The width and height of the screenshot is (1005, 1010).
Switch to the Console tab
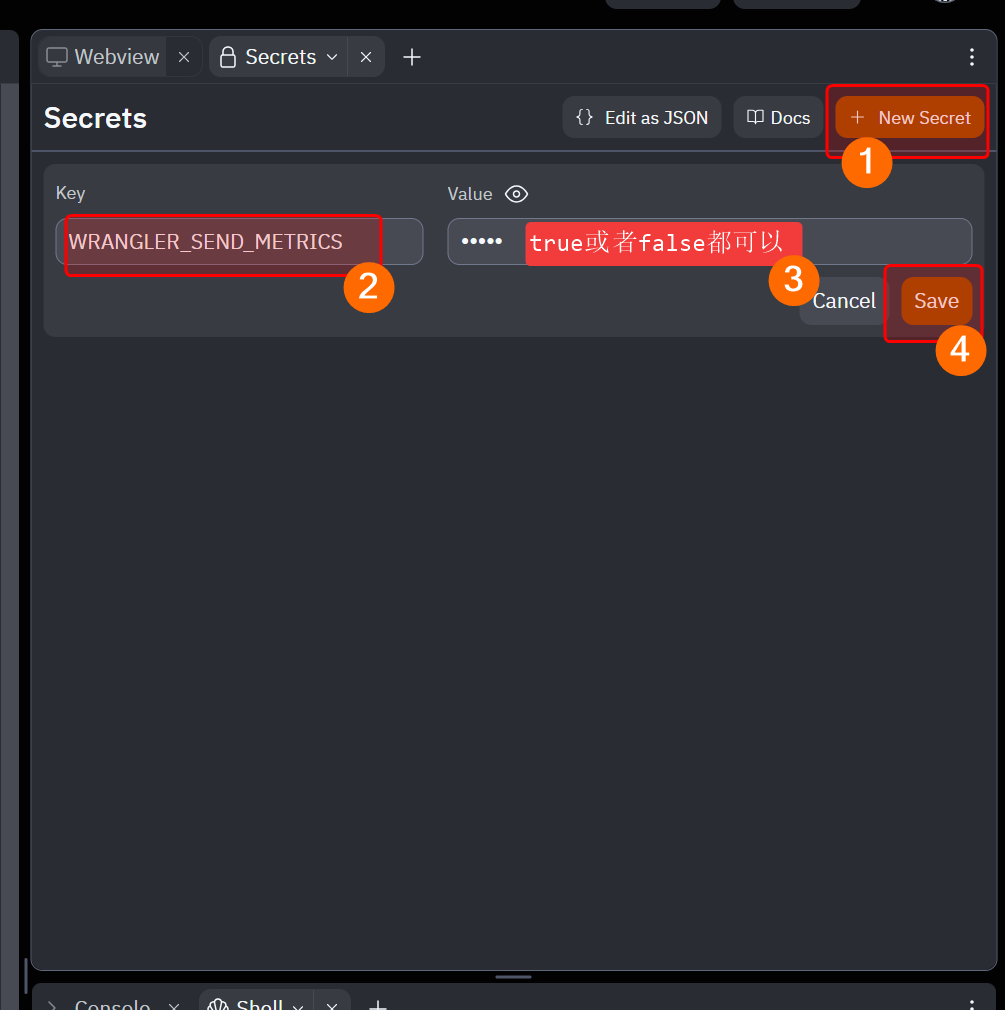tap(111, 1004)
